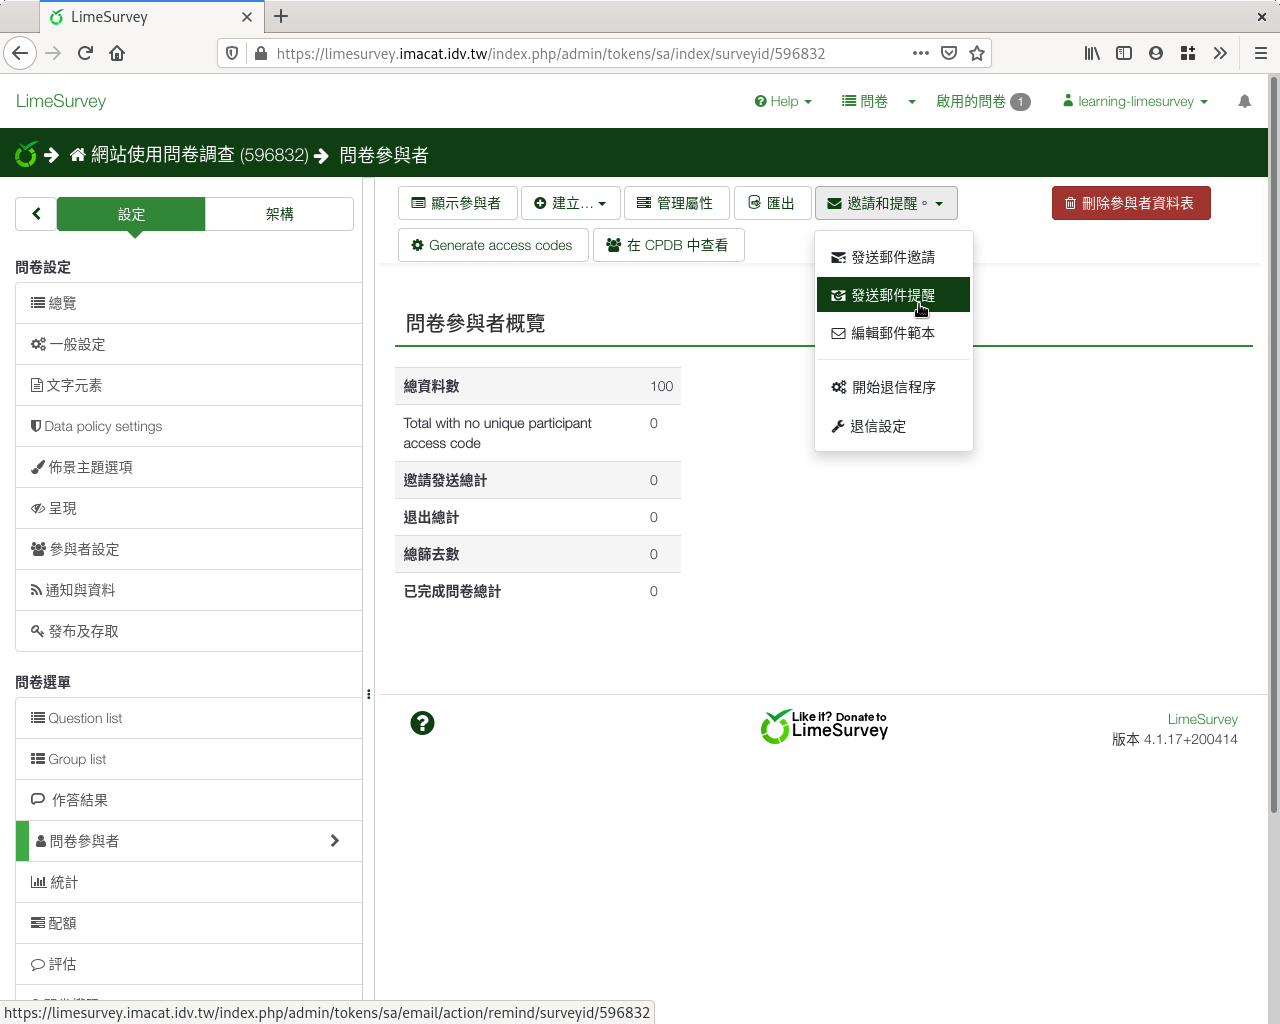Screen dimensions: 1280x1024
Task: Click Generate access codes button
Action: [493, 245]
